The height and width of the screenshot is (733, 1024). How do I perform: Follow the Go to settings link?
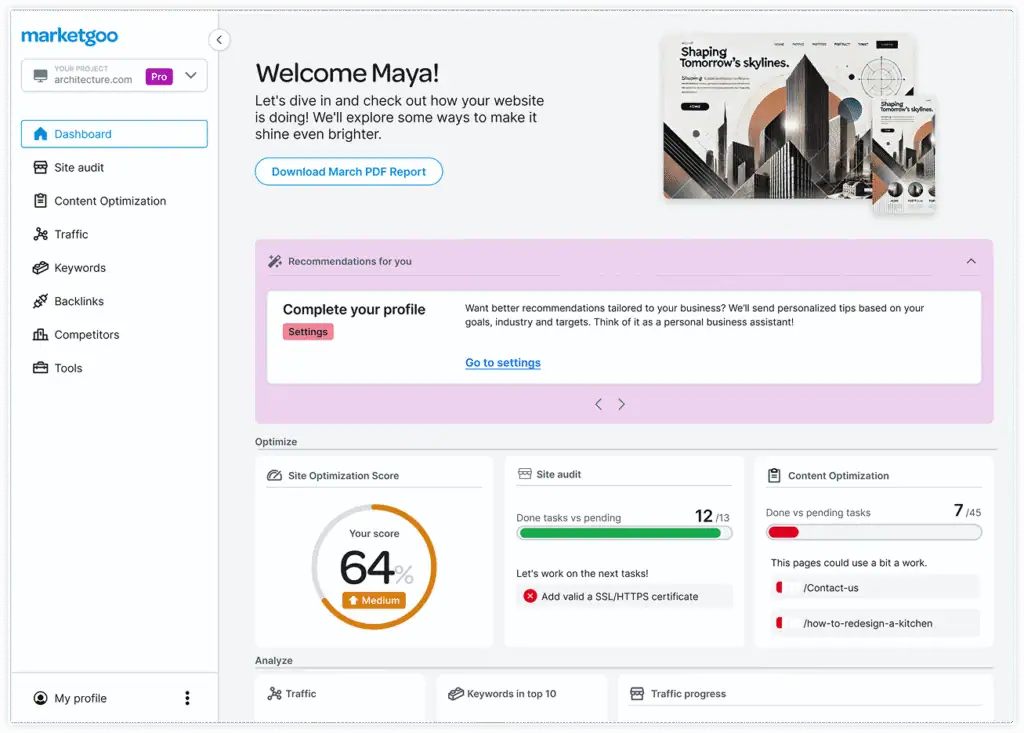[x=502, y=362]
